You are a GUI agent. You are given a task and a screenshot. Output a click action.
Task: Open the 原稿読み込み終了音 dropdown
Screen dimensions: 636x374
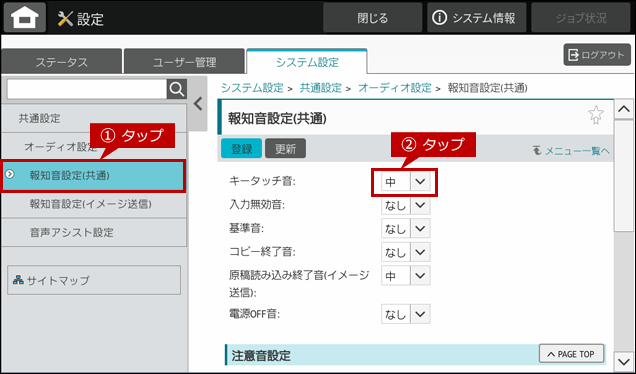click(x=406, y=275)
